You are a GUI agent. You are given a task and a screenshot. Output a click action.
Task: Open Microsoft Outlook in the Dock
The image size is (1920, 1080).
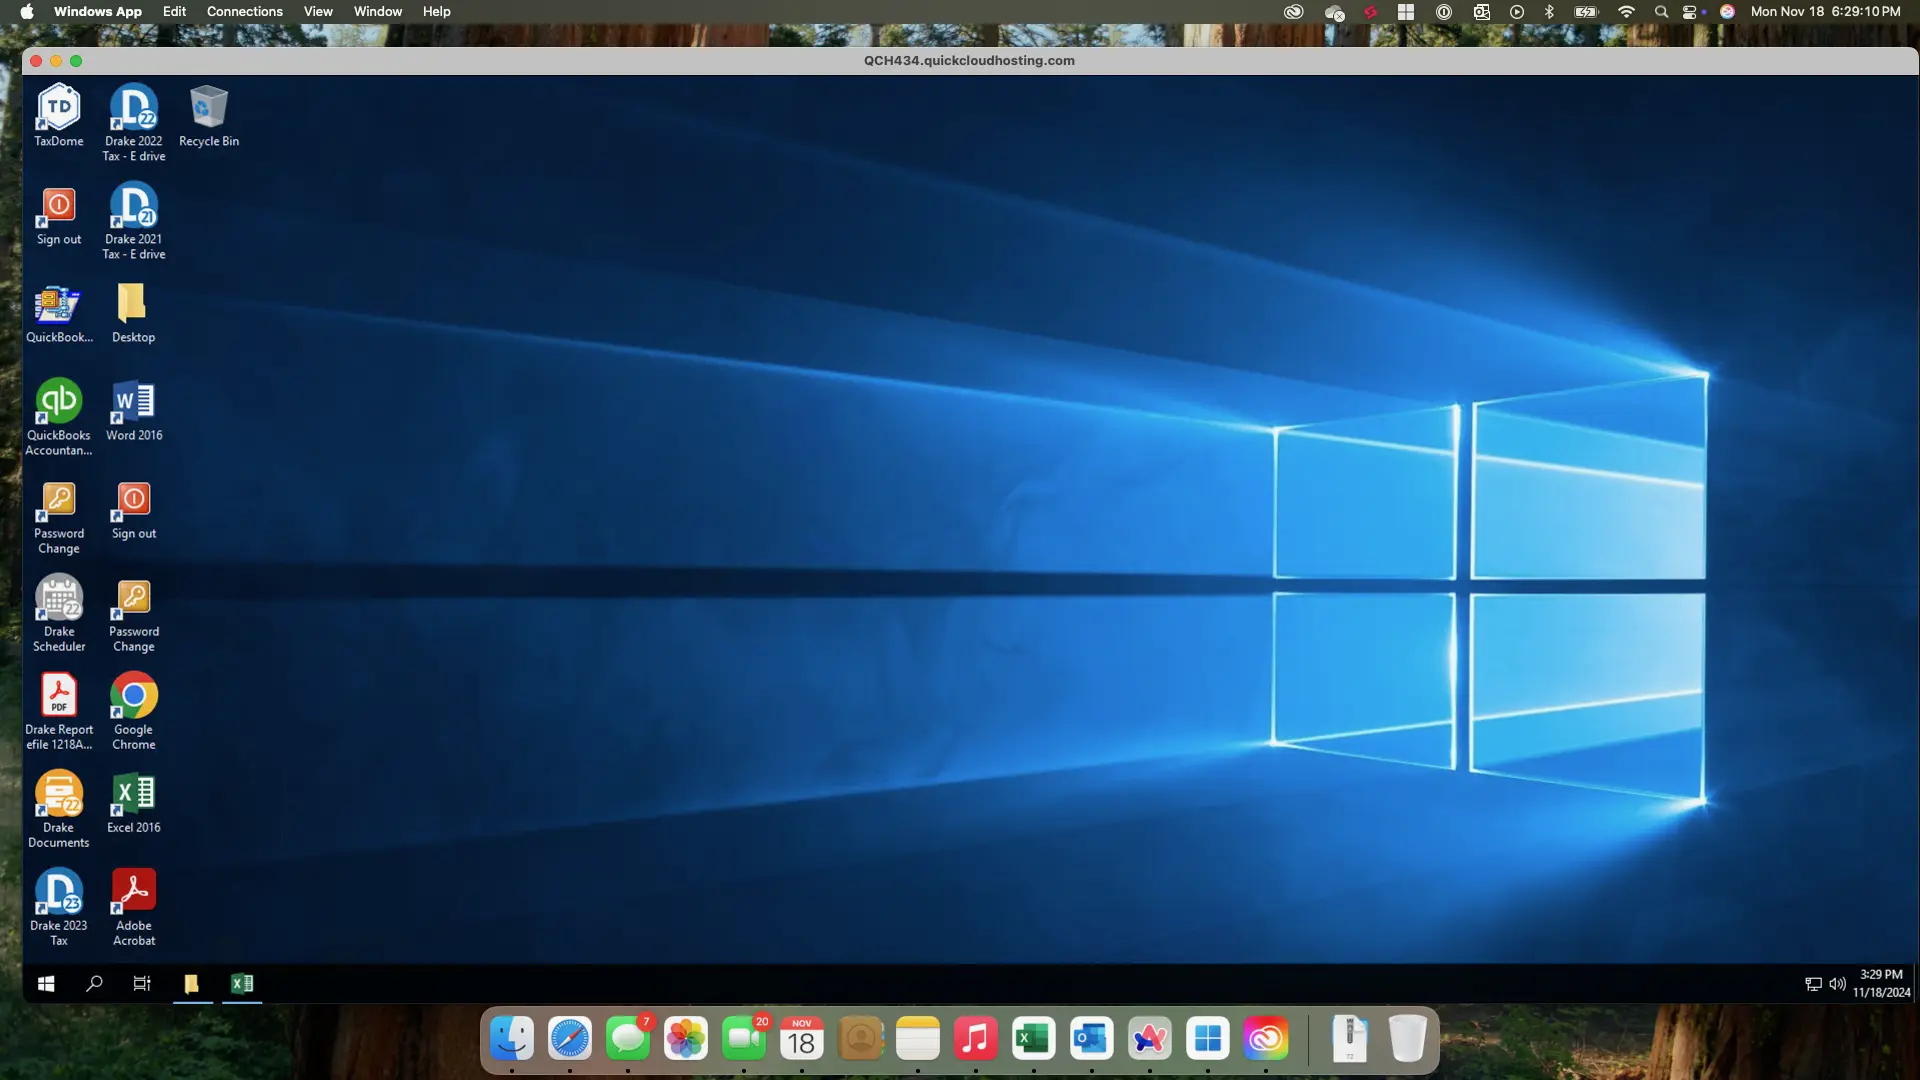point(1091,1040)
